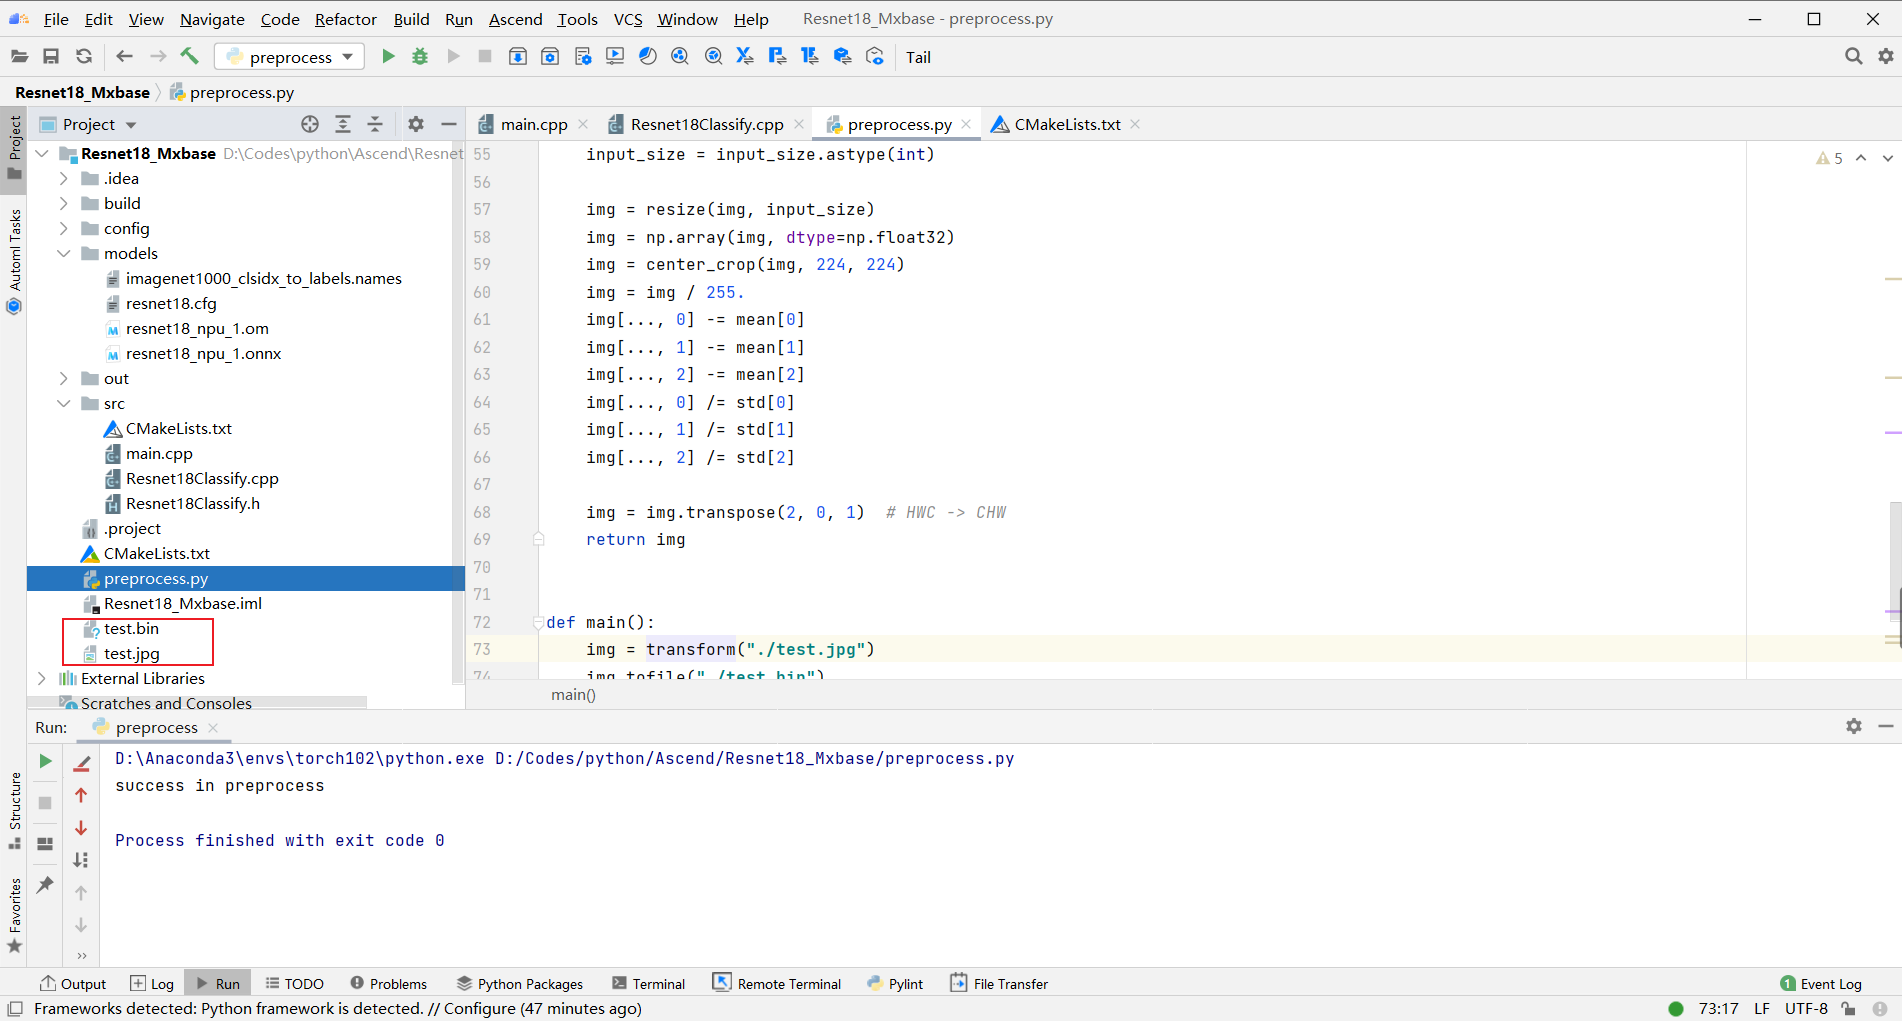Viewport: 1902px width, 1021px height.
Task: Select resnet18_npu_1.om in project tree
Action: (197, 328)
